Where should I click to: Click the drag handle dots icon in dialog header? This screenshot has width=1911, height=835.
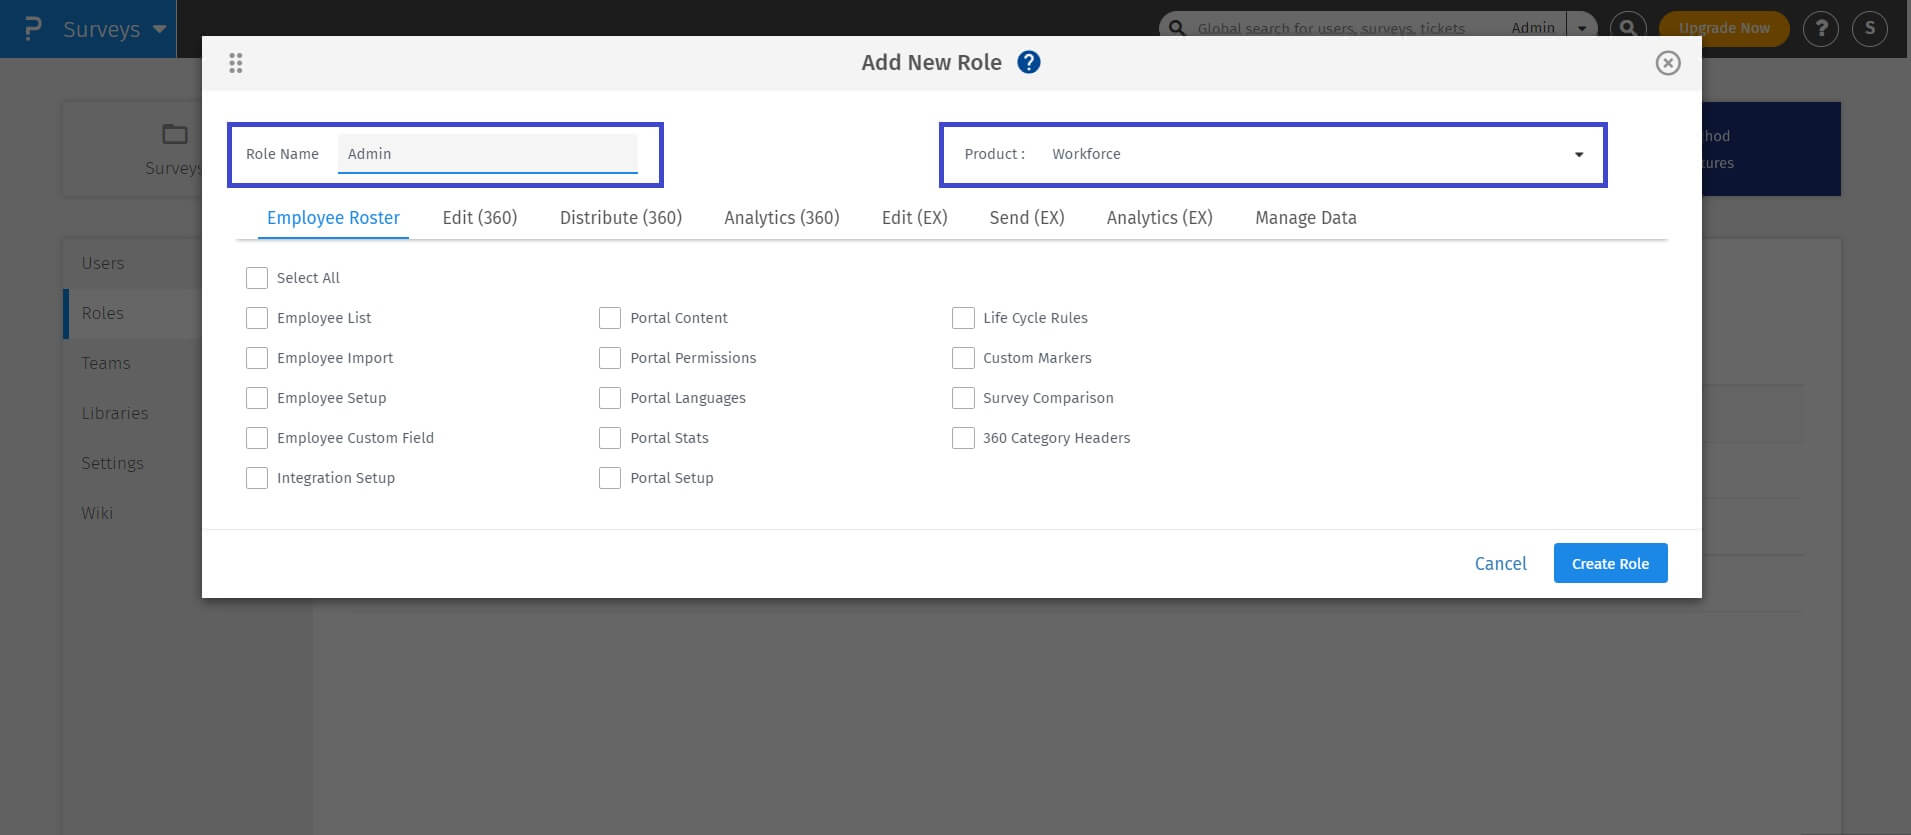pos(236,63)
